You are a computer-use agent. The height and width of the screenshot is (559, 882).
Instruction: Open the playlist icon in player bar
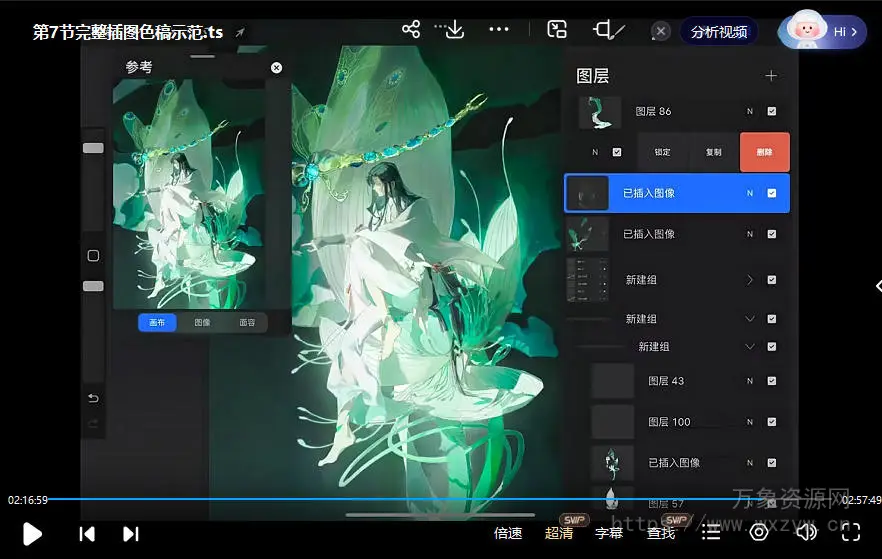pyautogui.click(x=711, y=533)
